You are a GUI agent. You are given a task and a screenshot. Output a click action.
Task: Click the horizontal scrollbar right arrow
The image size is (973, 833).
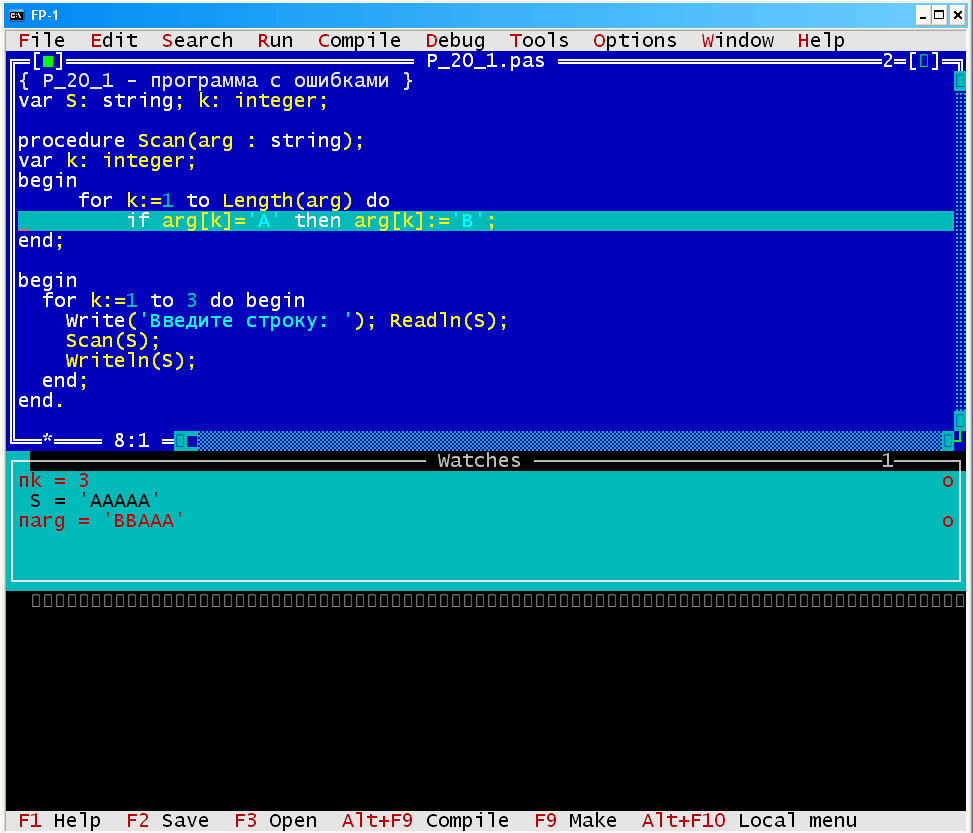click(947, 440)
